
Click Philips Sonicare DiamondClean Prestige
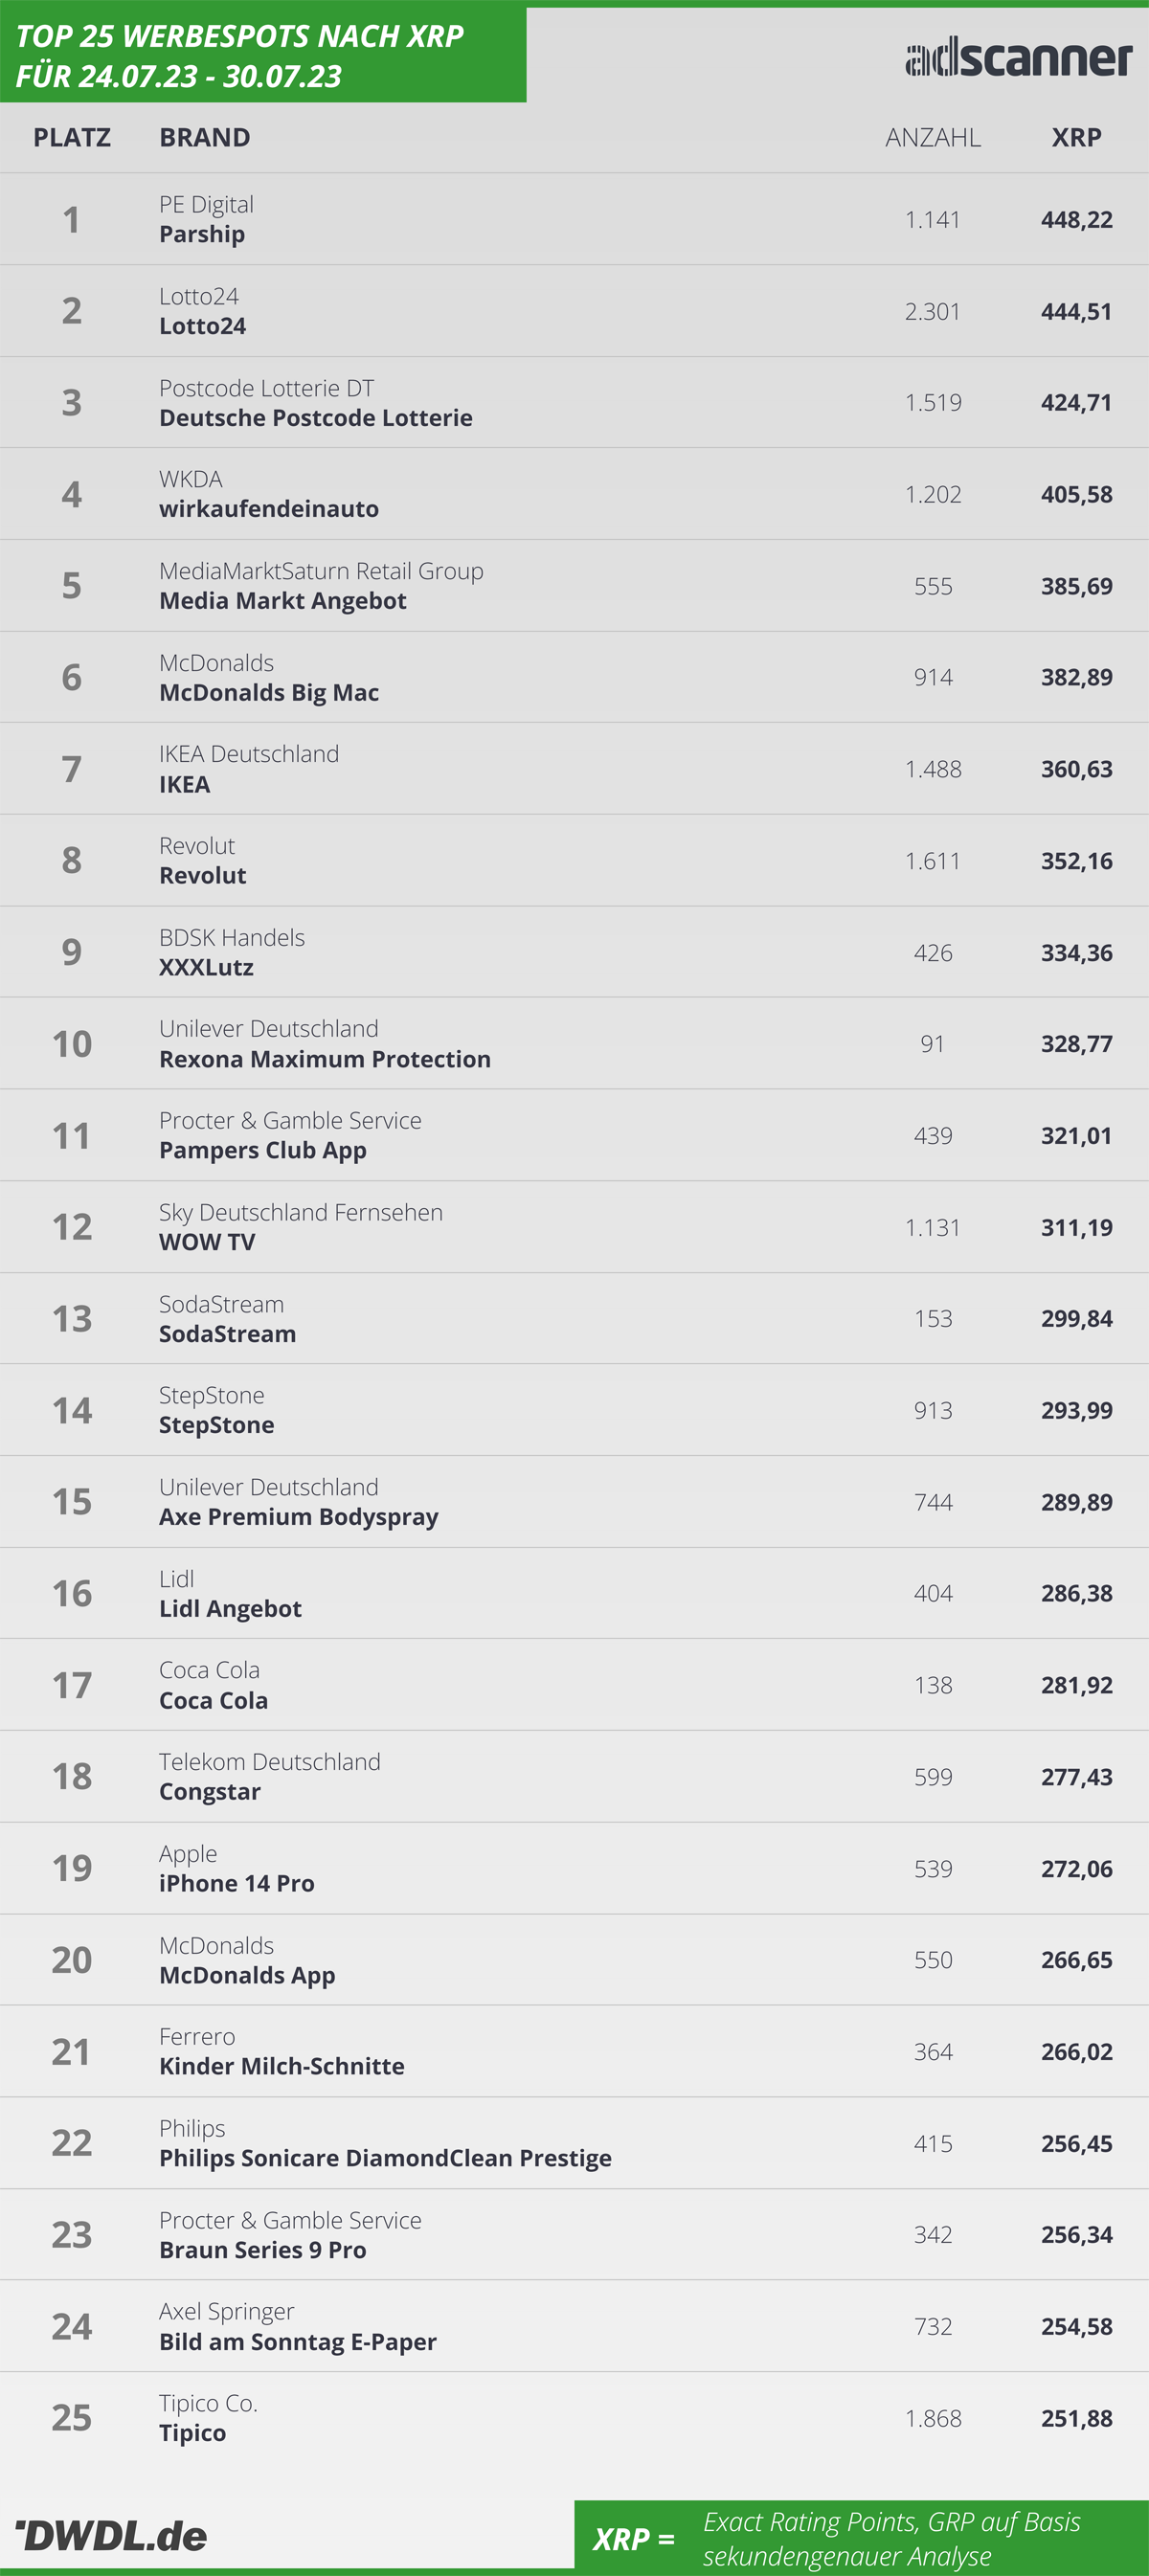385,2158
